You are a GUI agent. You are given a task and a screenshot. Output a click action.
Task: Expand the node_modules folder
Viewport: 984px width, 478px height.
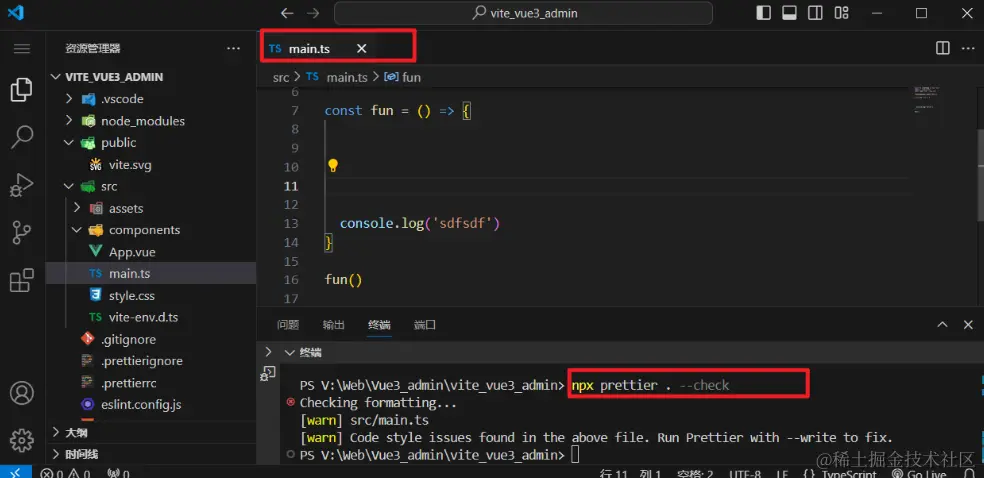pyautogui.click(x=151, y=121)
